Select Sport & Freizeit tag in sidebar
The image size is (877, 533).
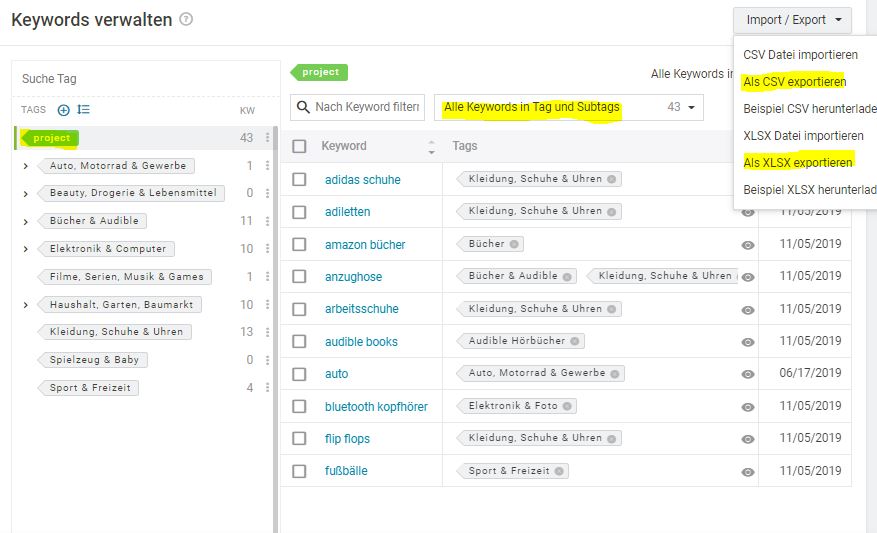coord(89,388)
